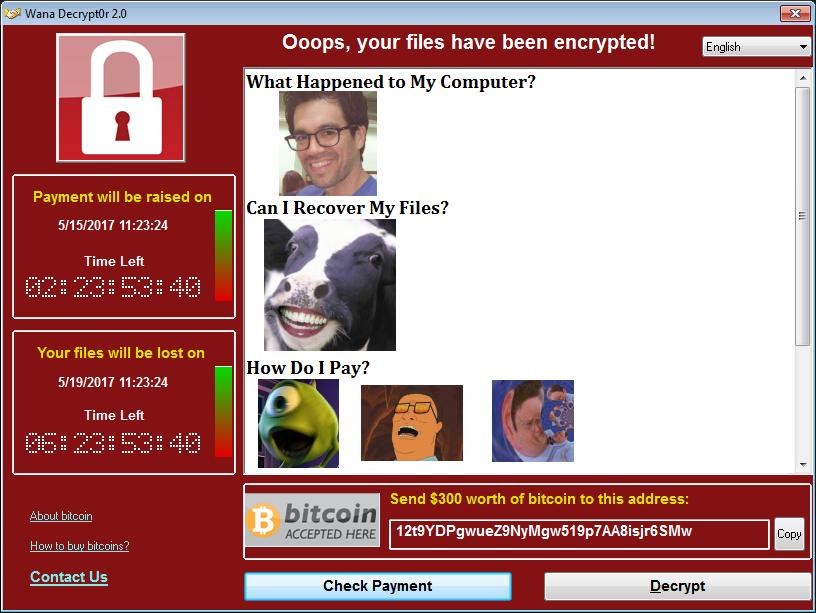Click the app icon in the title bar
This screenshot has height=613, width=816.
pos(11,14)
